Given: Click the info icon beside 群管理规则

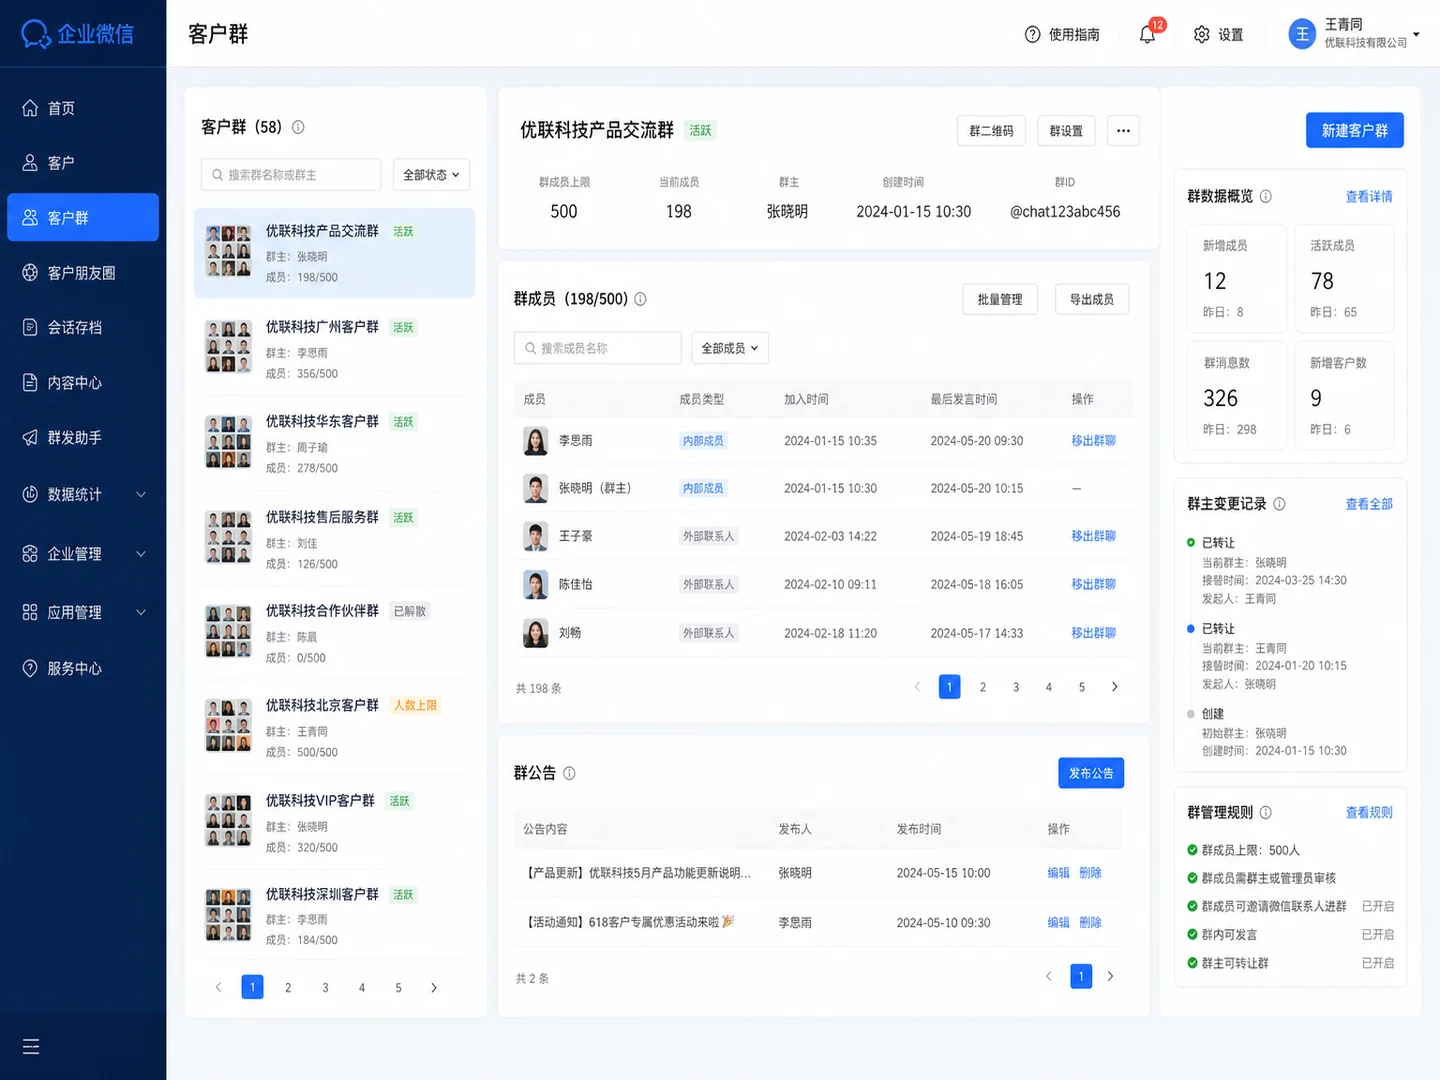Looking at the screenshot, I should [1265, 813].
